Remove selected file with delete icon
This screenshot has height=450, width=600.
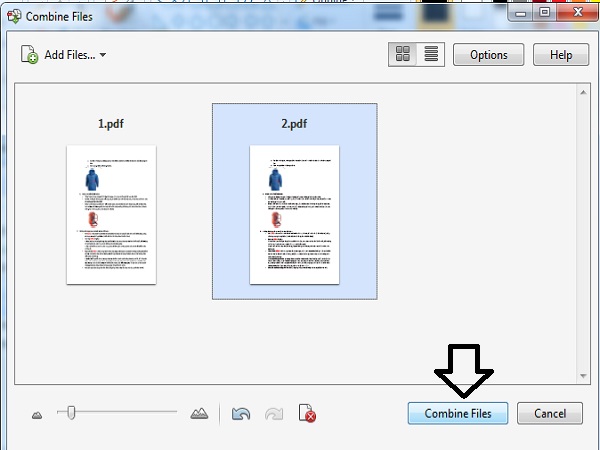(x=307, y=413)
